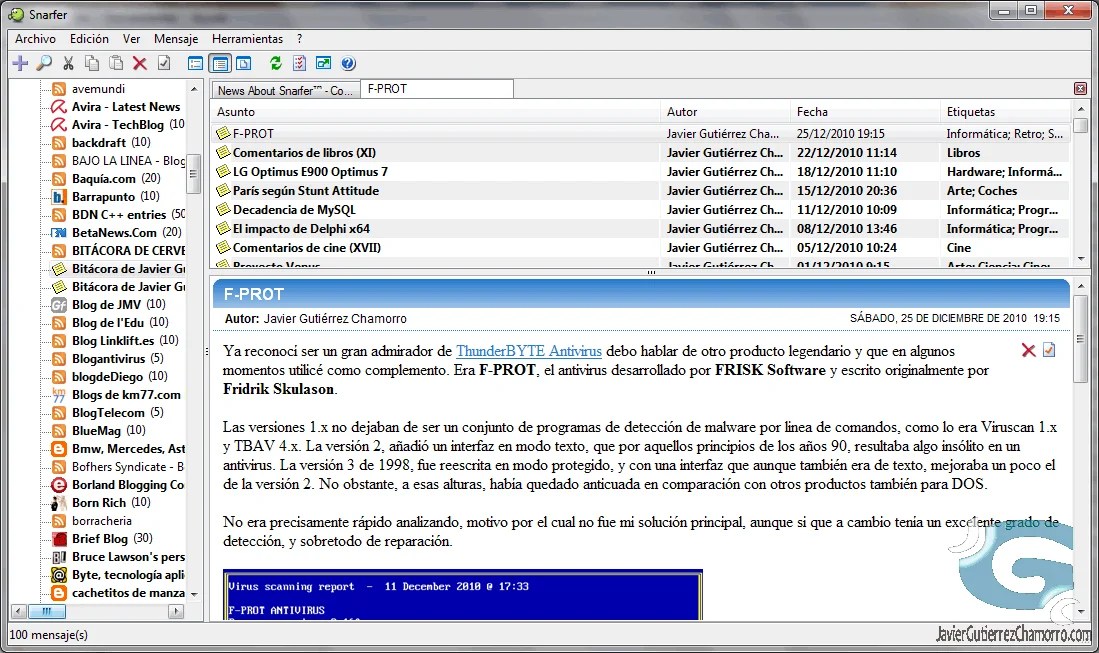Follow the ThunderBYTE Antivirus link
This screenshot has height=653, width=1099.
pyautogui.click(x=528, y=351)
